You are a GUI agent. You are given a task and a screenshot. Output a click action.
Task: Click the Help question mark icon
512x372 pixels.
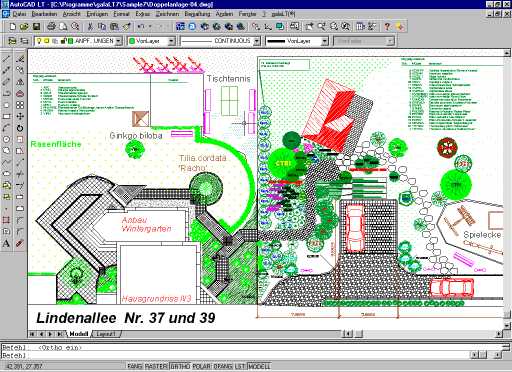point(387,27)
